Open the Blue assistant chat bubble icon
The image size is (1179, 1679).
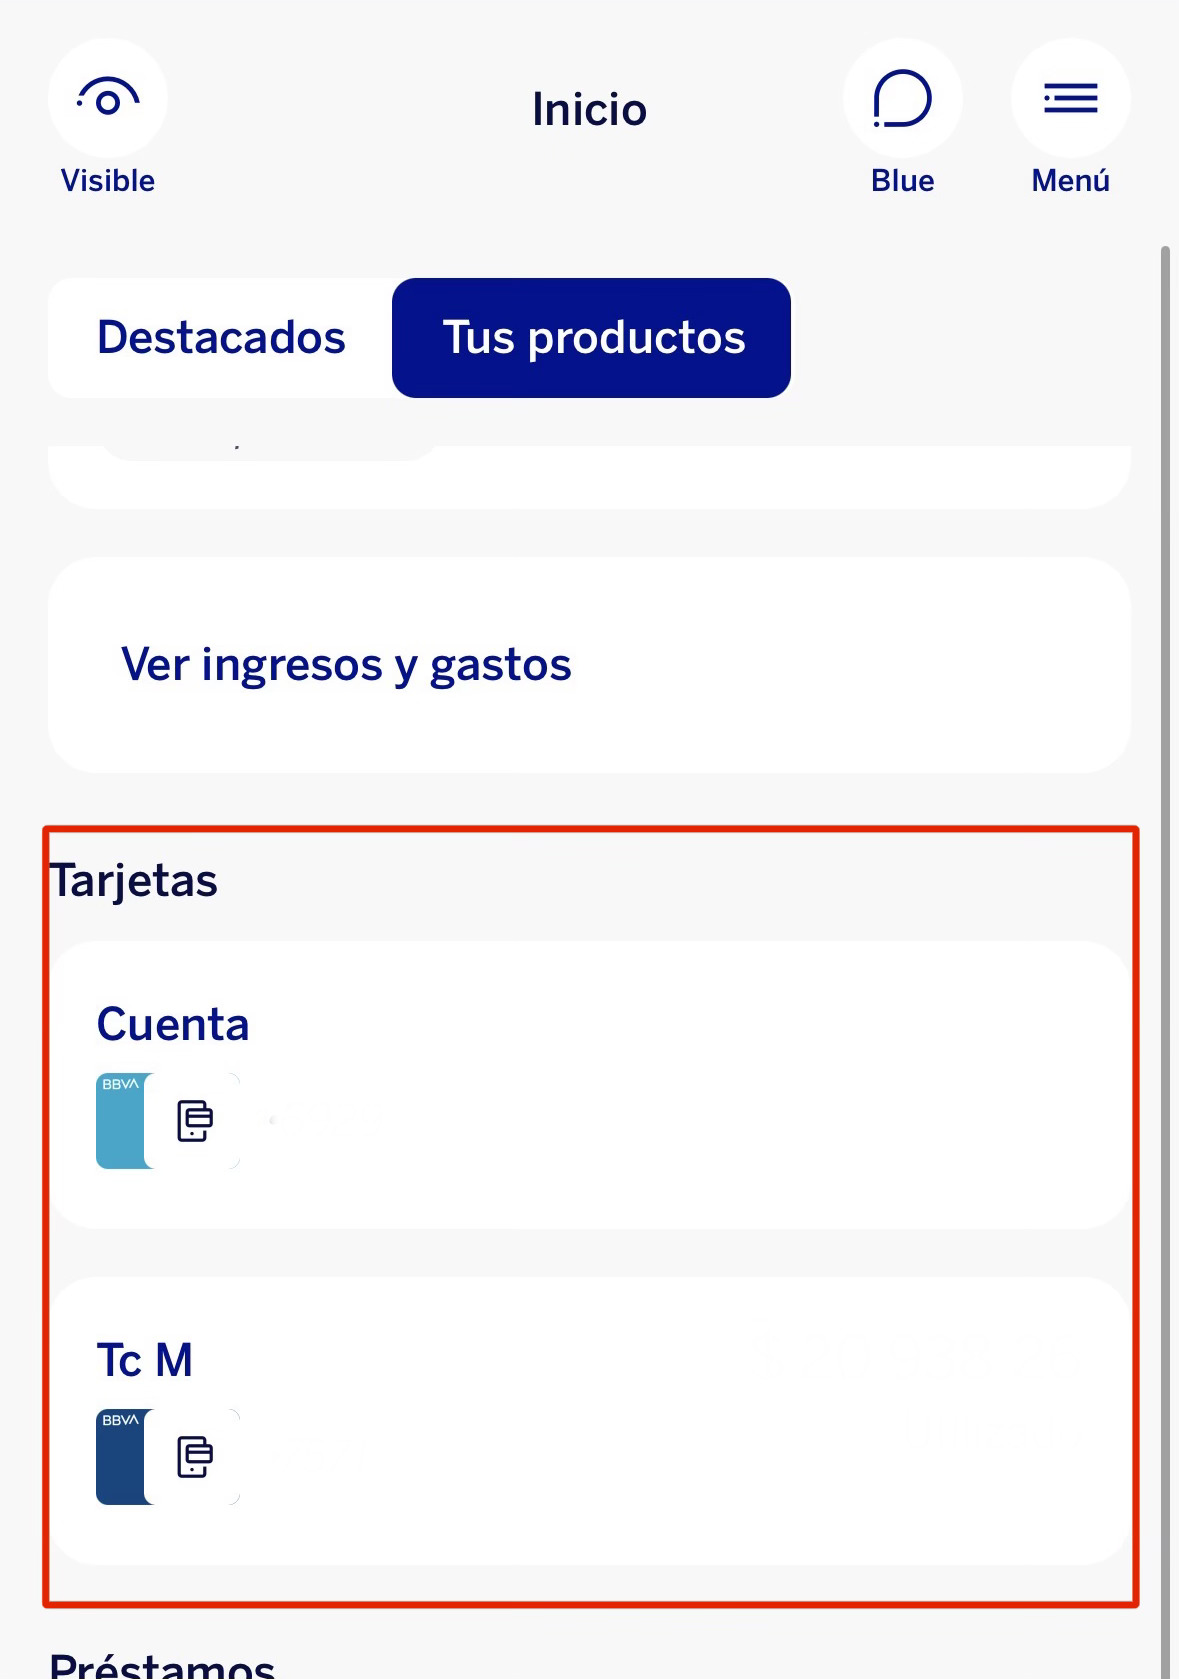(x=902, y=99)
